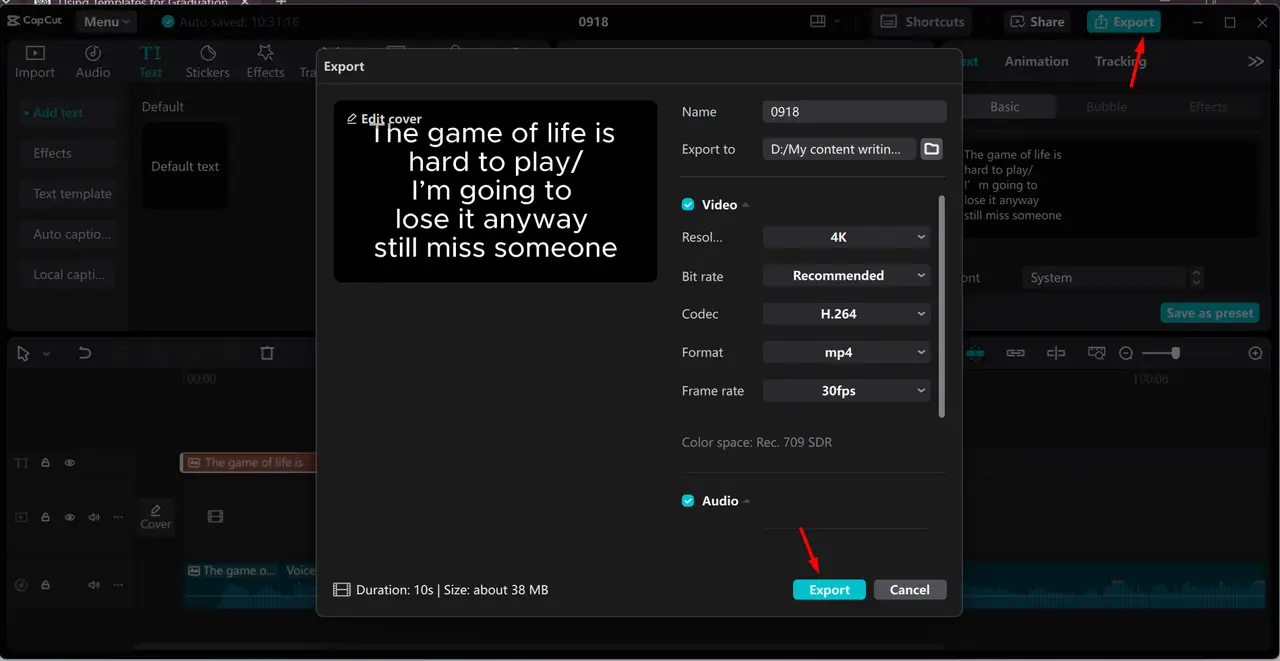Open the Import tab

pyautogui.click(x=35, y=62)
